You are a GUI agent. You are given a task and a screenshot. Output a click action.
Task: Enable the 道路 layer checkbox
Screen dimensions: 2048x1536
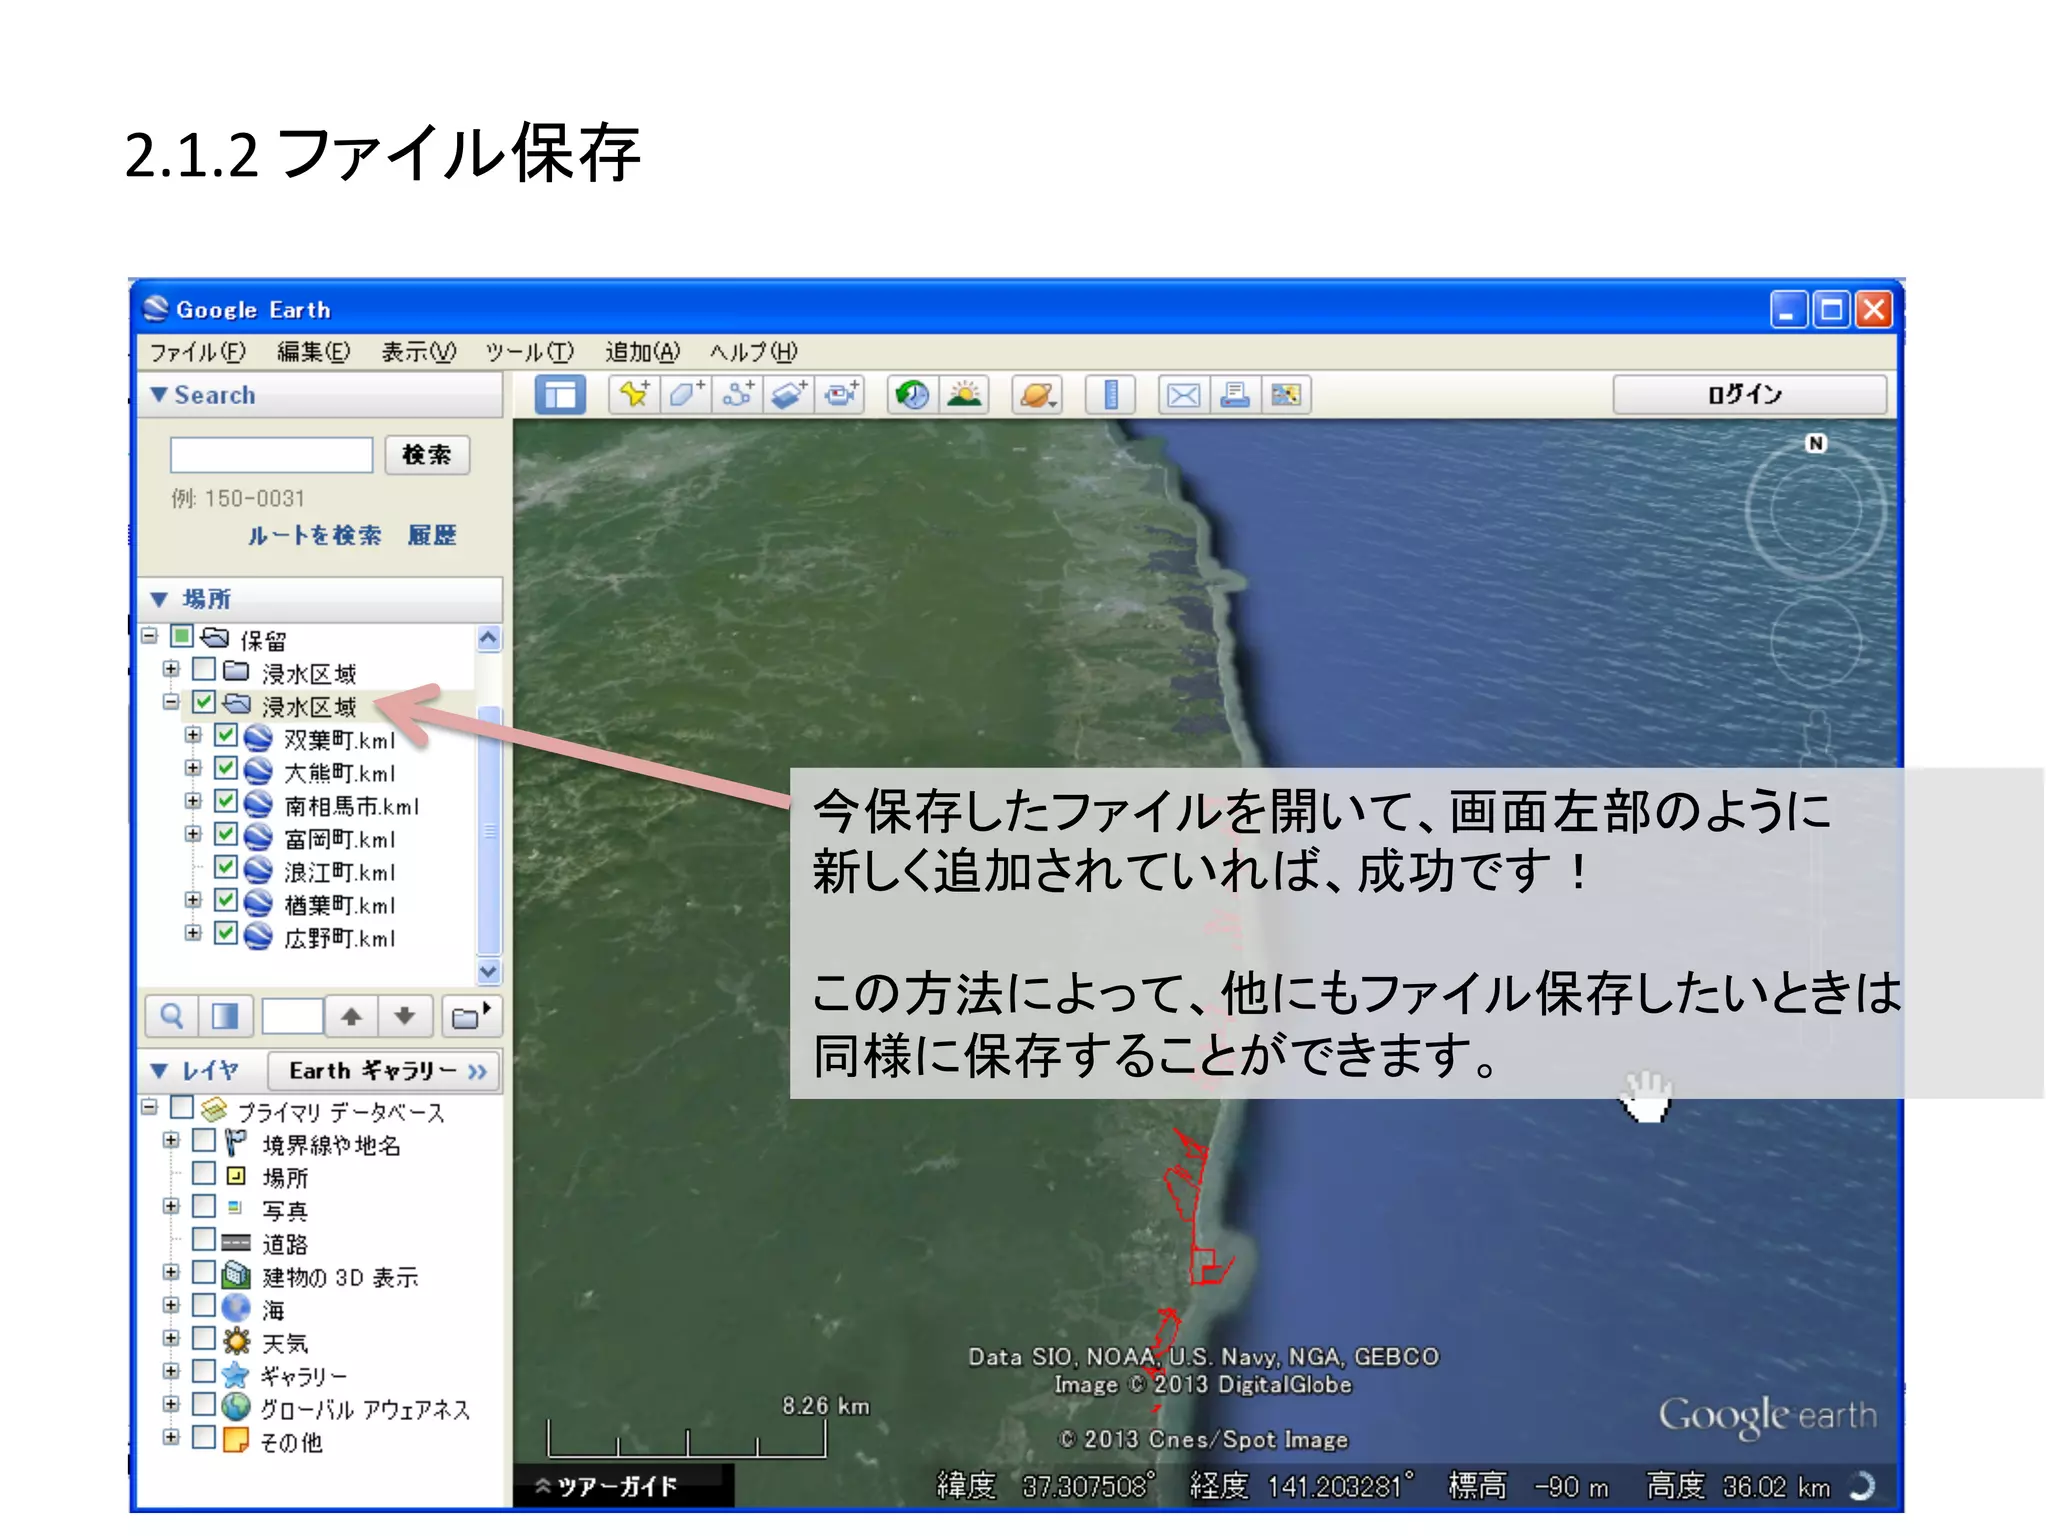pyautogui.click(x=204, y=1239)
